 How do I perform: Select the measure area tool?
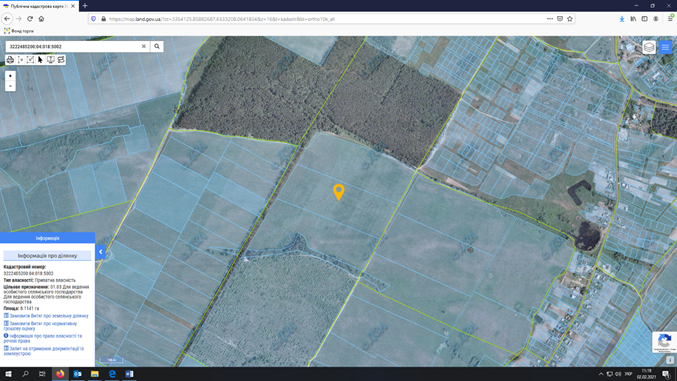(x=30, y=60)
